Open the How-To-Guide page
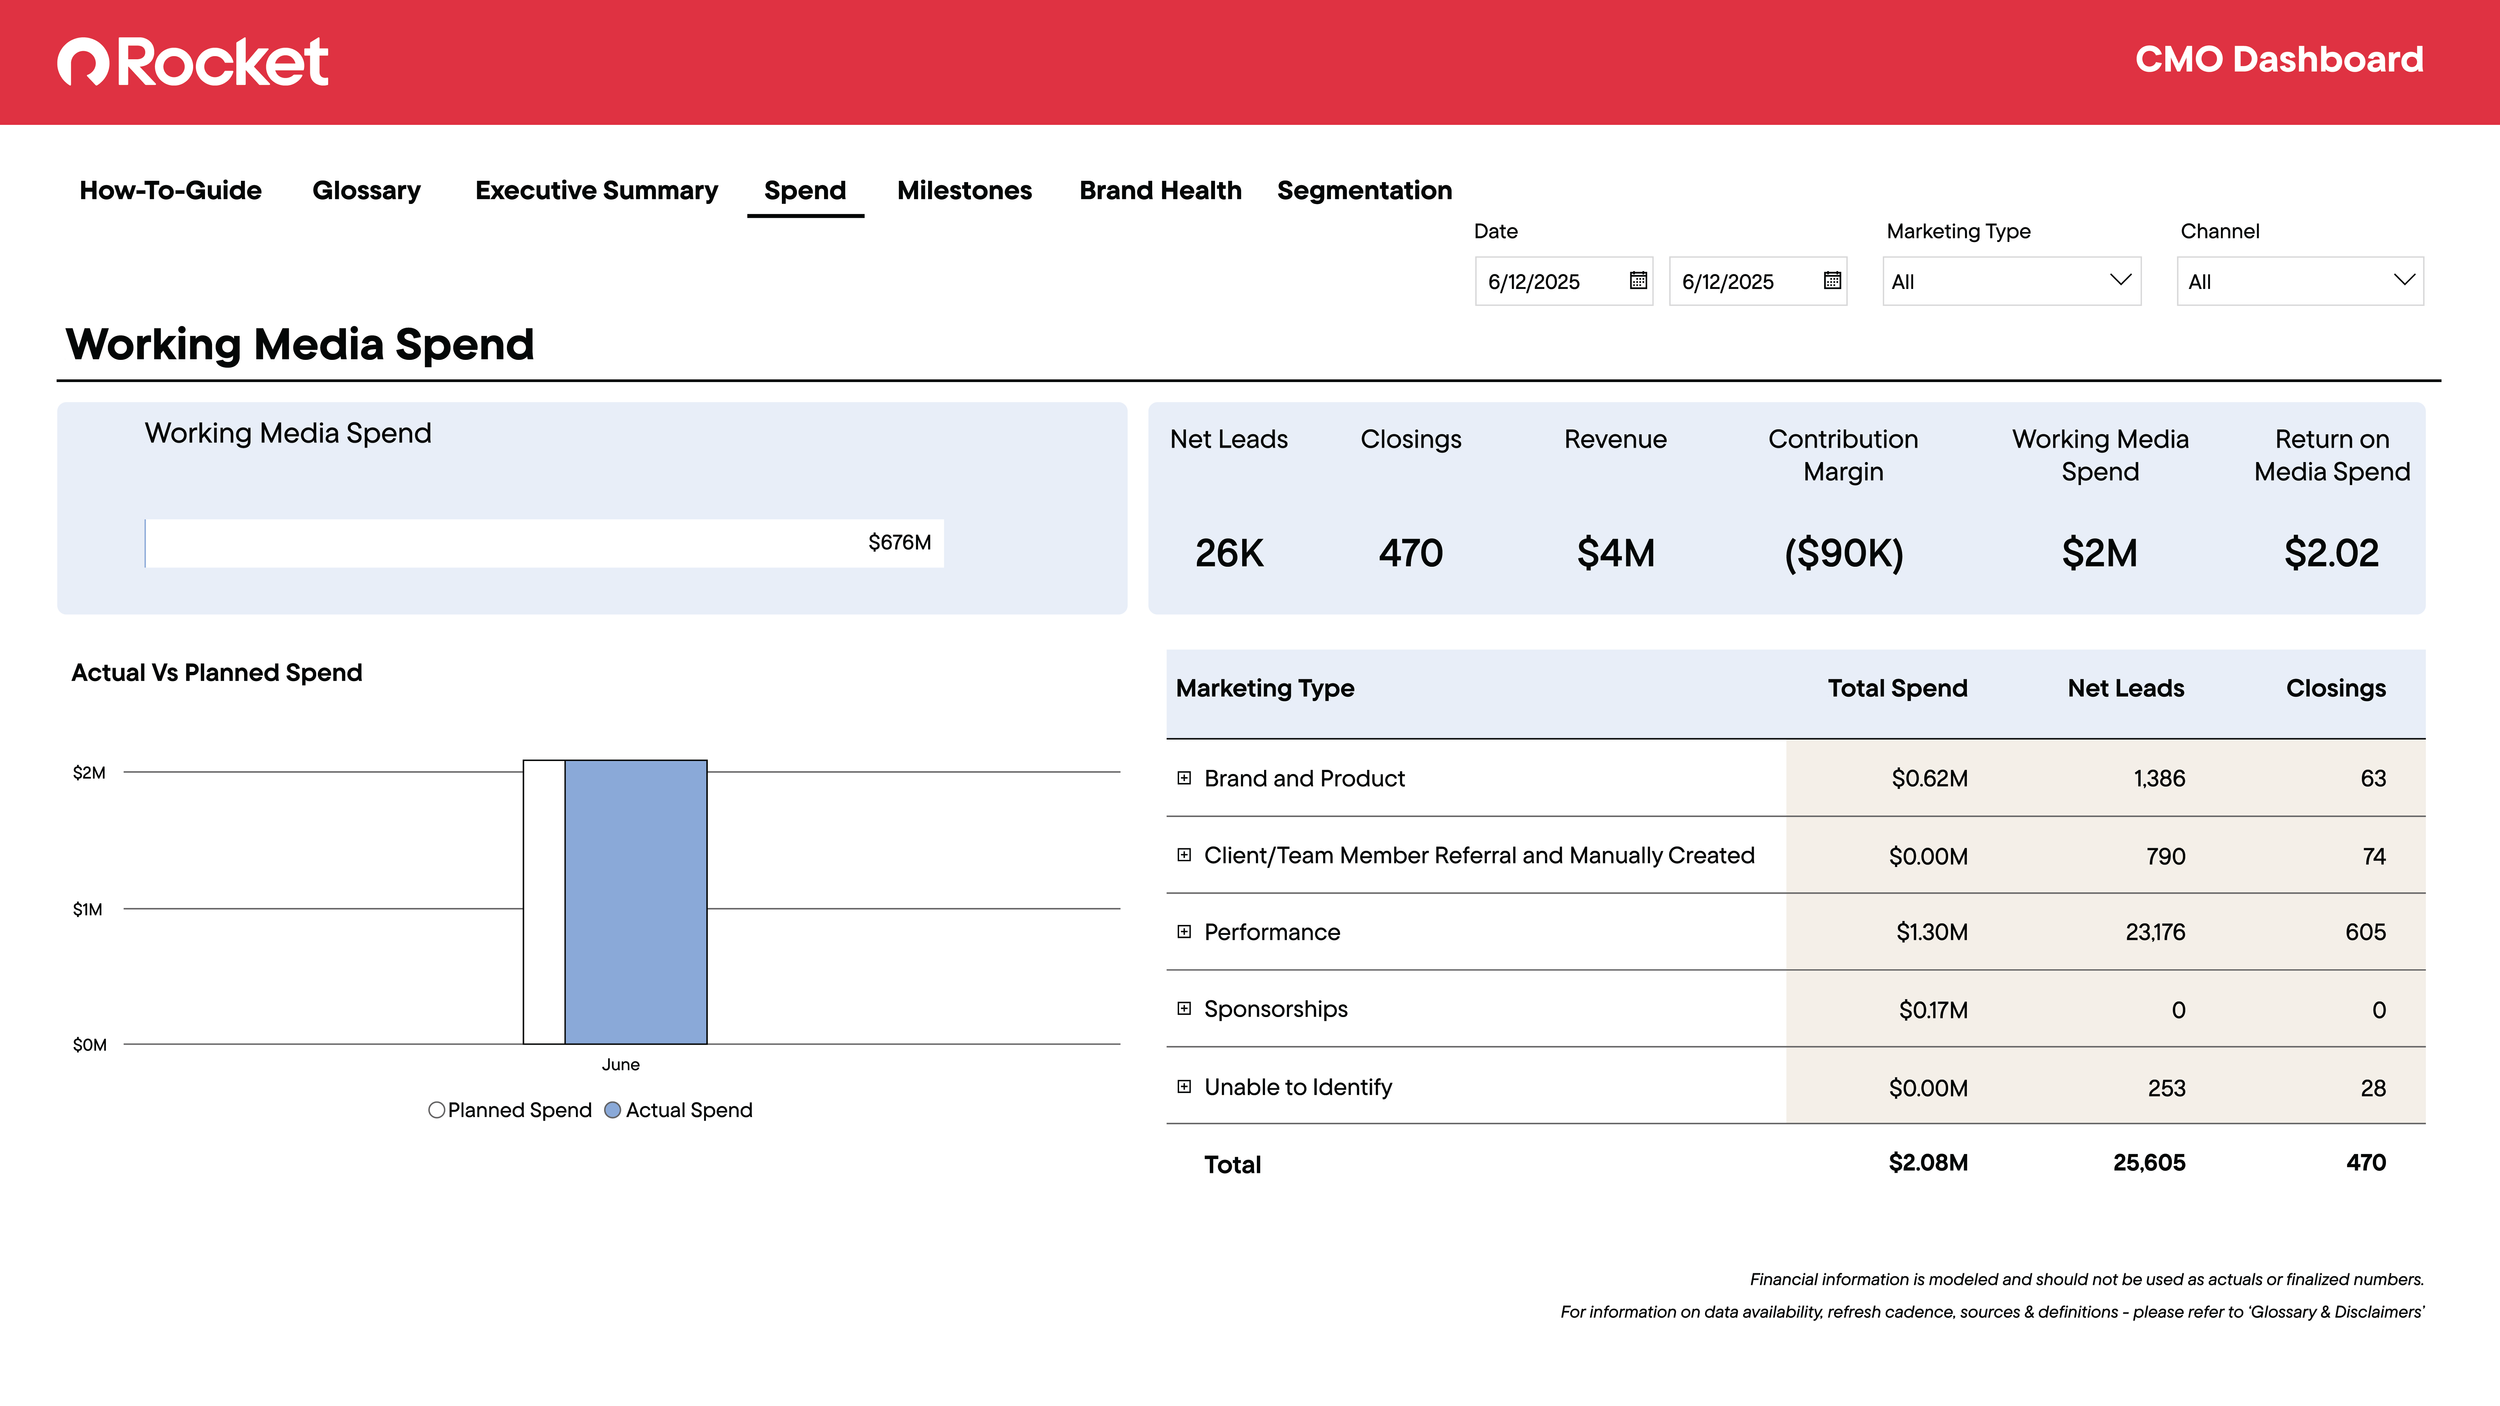The height and width of the screenshot is (1406, 2500). tap(171, 191)
